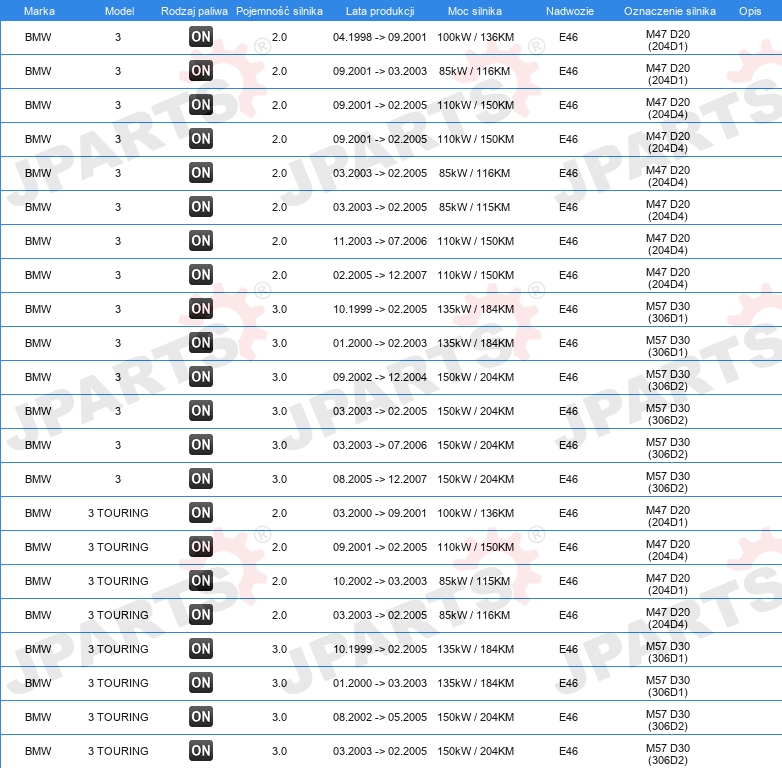Select the date cell 03.2003 -> 07.2006
The image size is (782, 768).
pyautogui.click(x=380, y=445)
